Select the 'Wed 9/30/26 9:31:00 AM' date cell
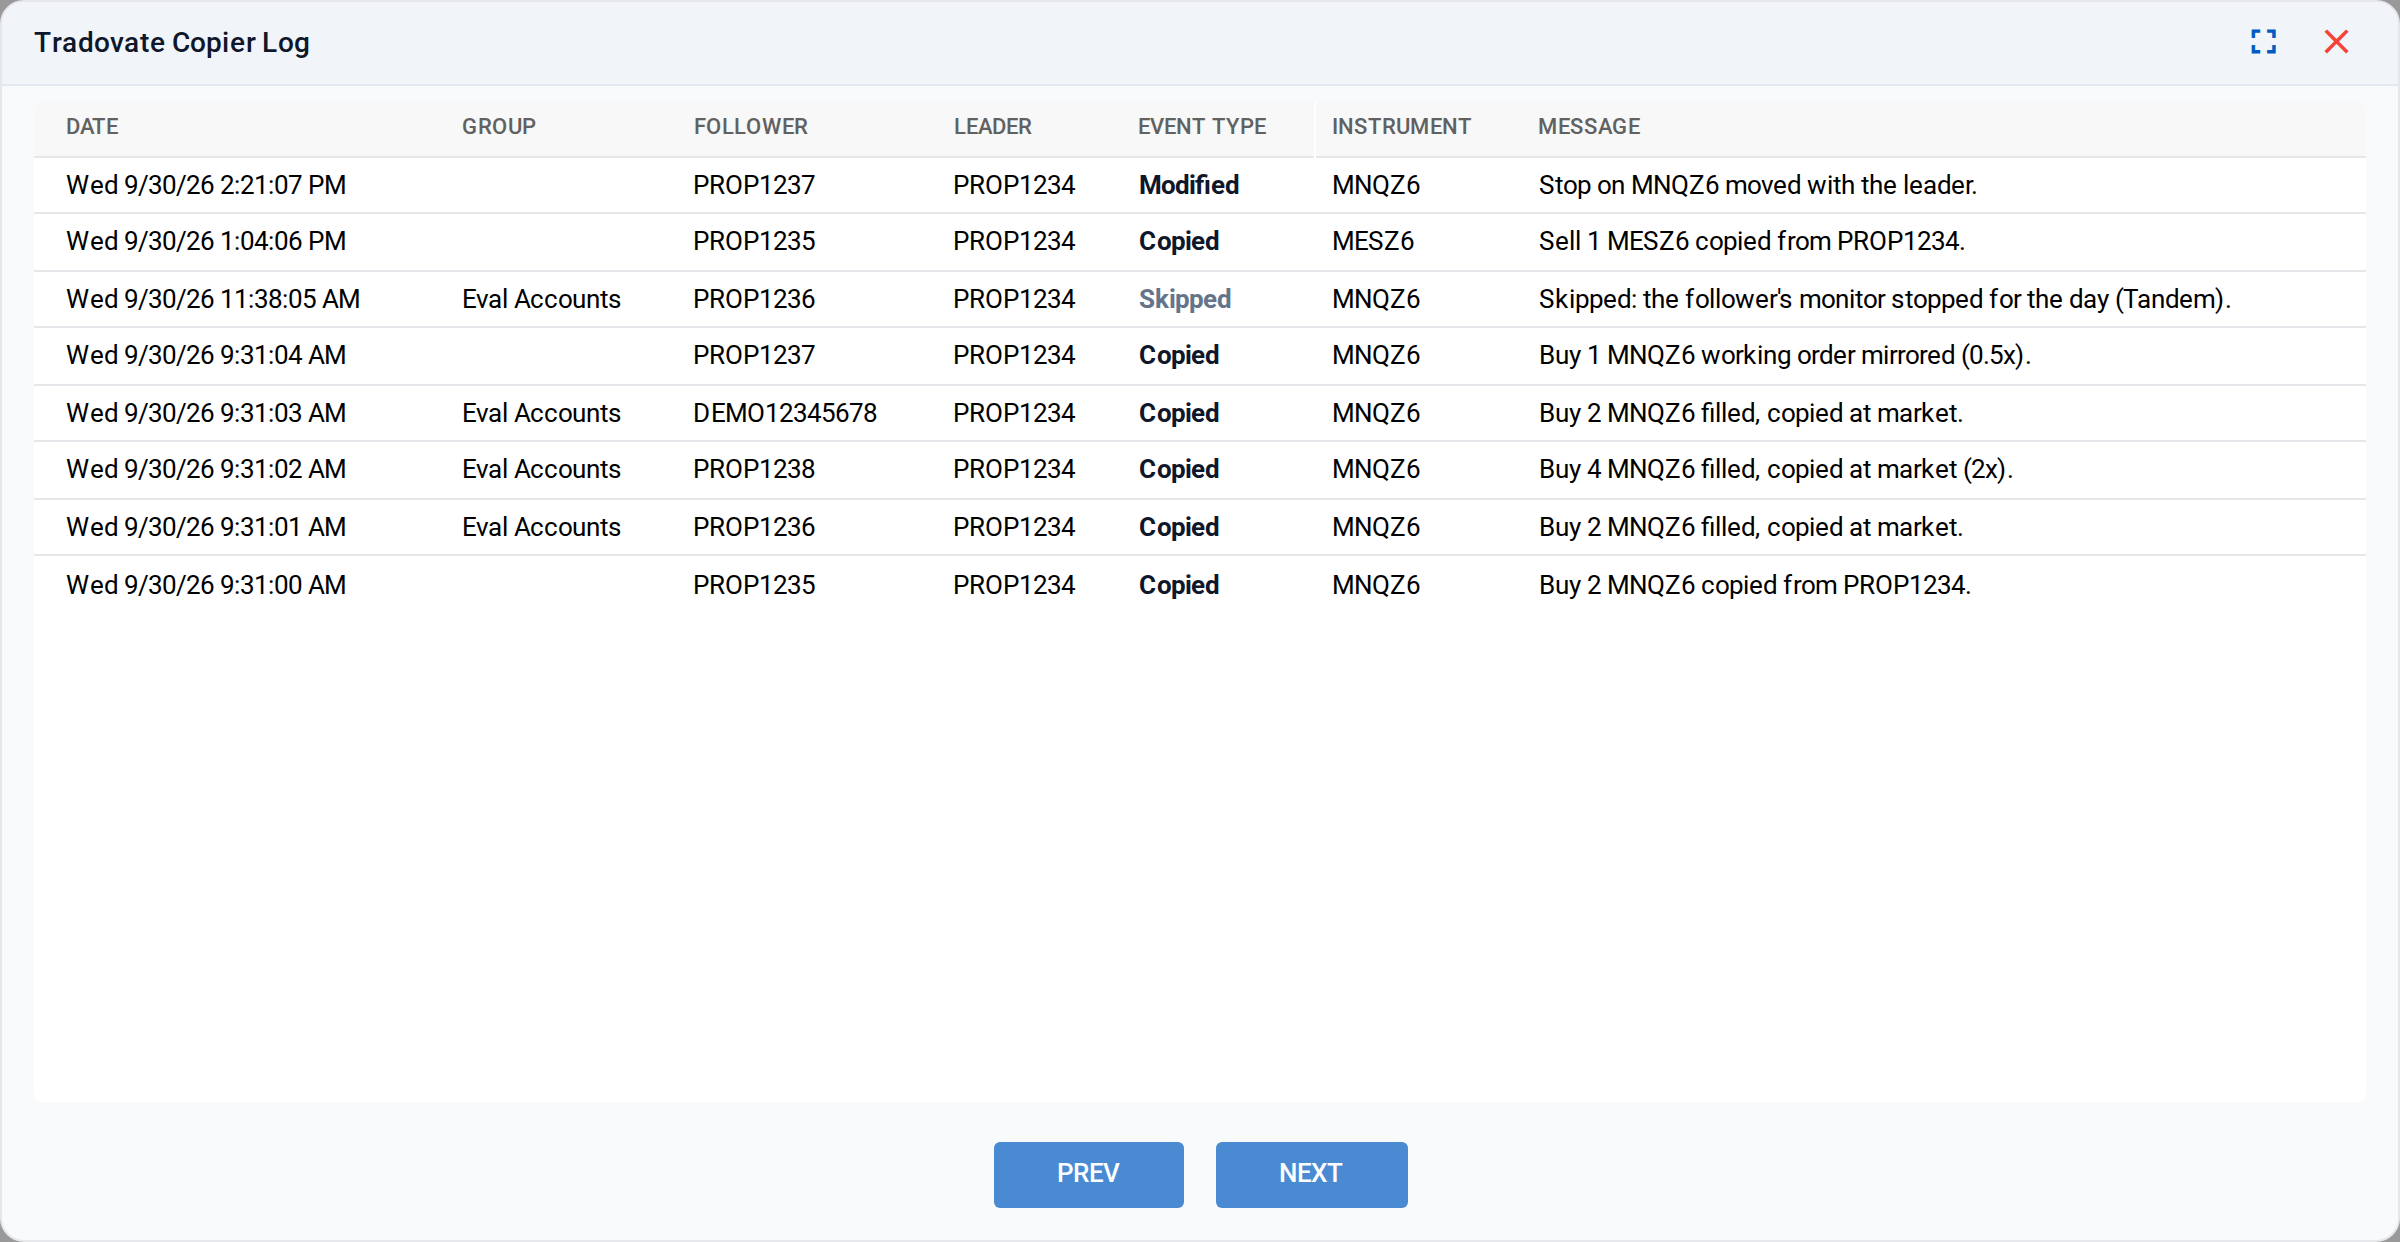This screenshot has width=2400, height=1242. [206, 585]
